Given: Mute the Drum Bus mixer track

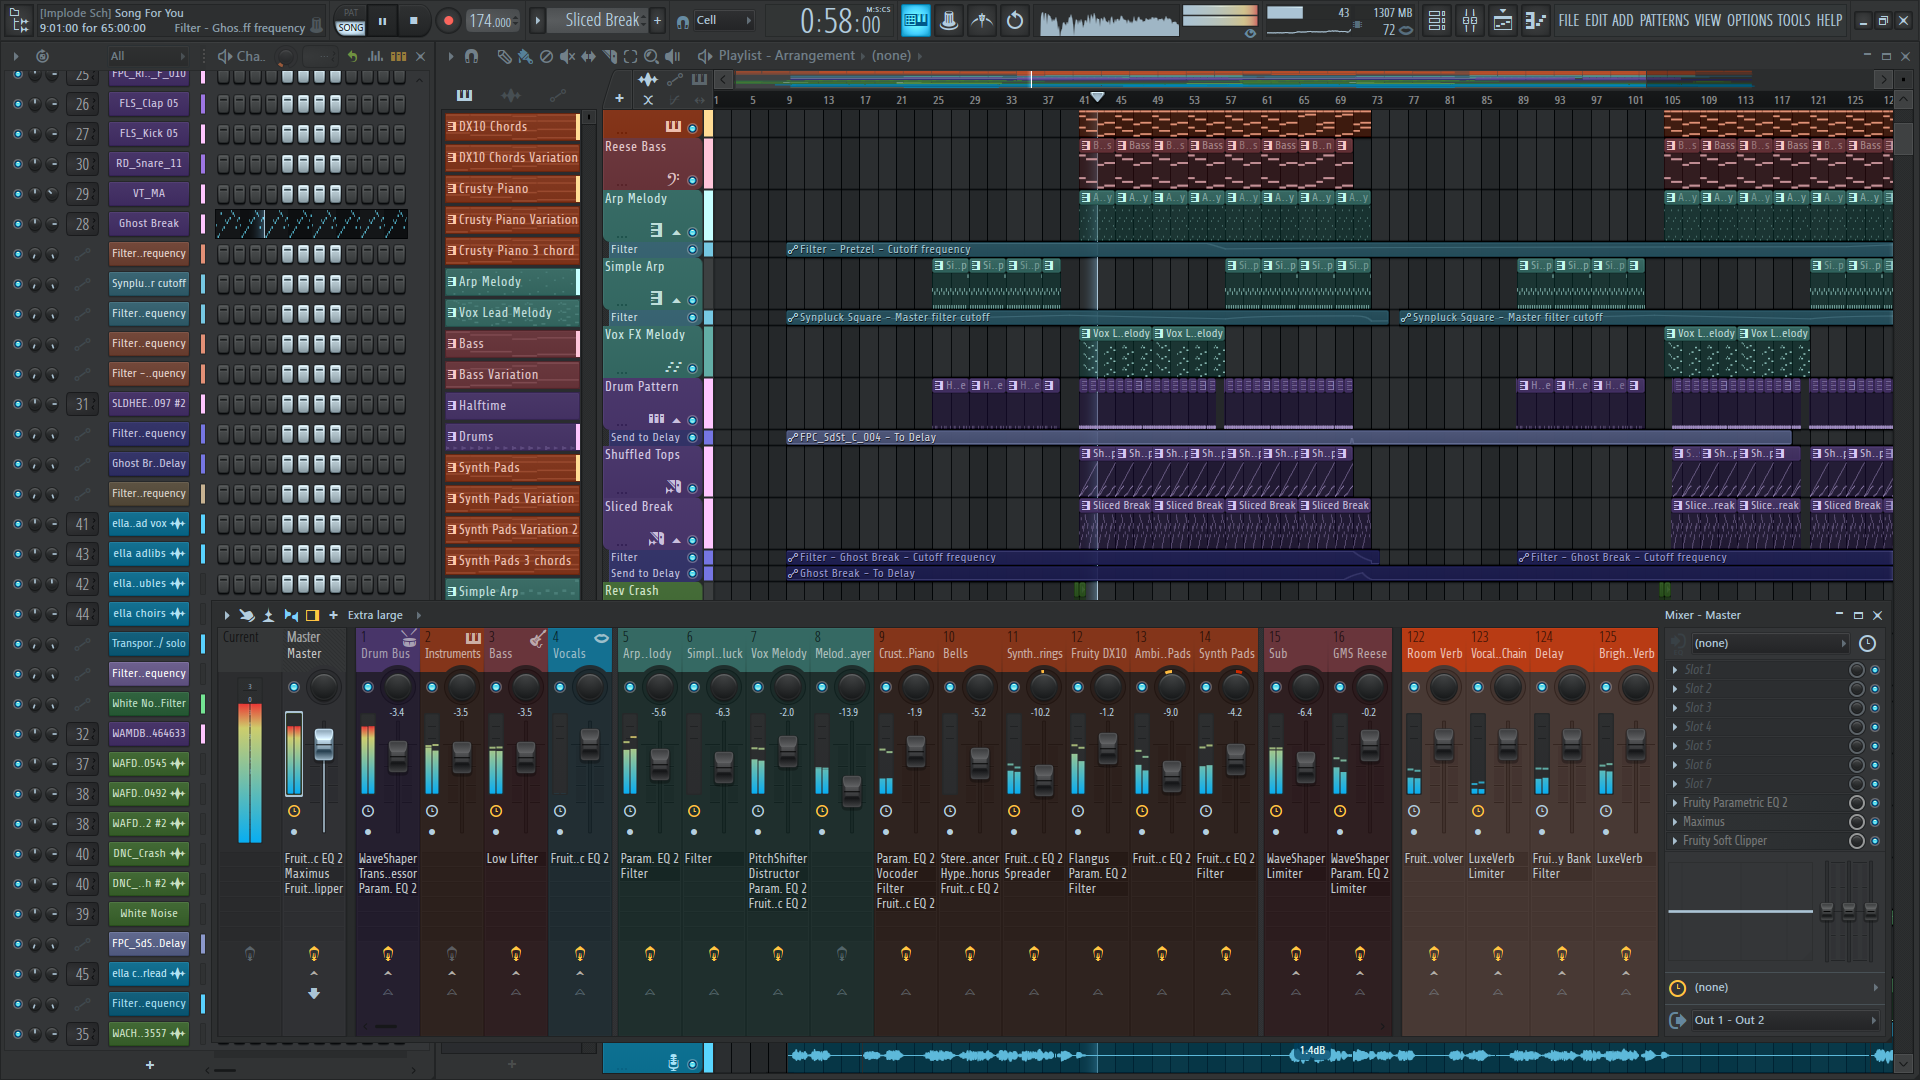Looking at the screenshot, I should tap(368, 687).
